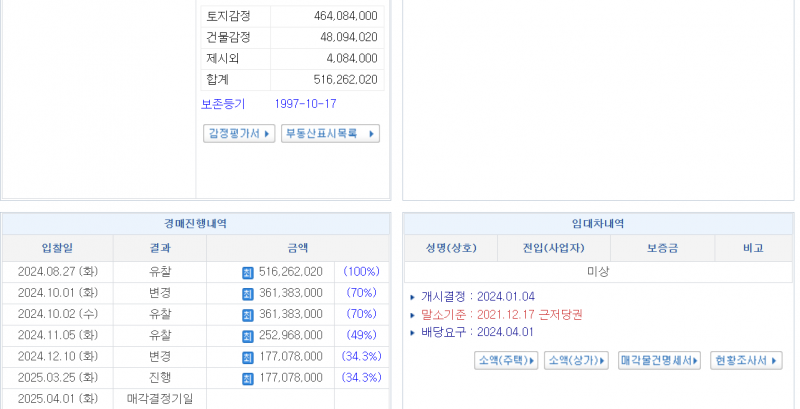Screen dimensions: 800x409
Task: Click the 최 icon in the 2024.12.10 row
Action: (248, 357)
